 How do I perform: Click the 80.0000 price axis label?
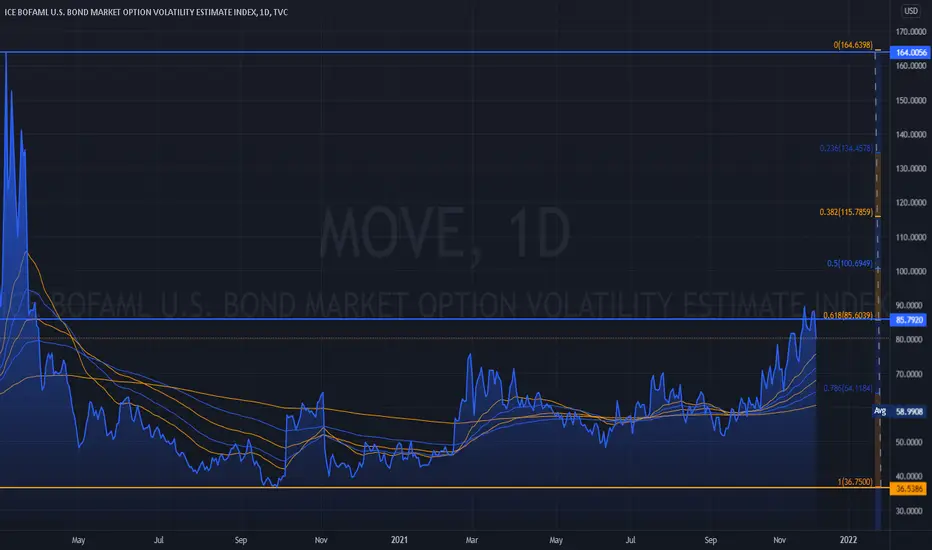coord(911,340)
